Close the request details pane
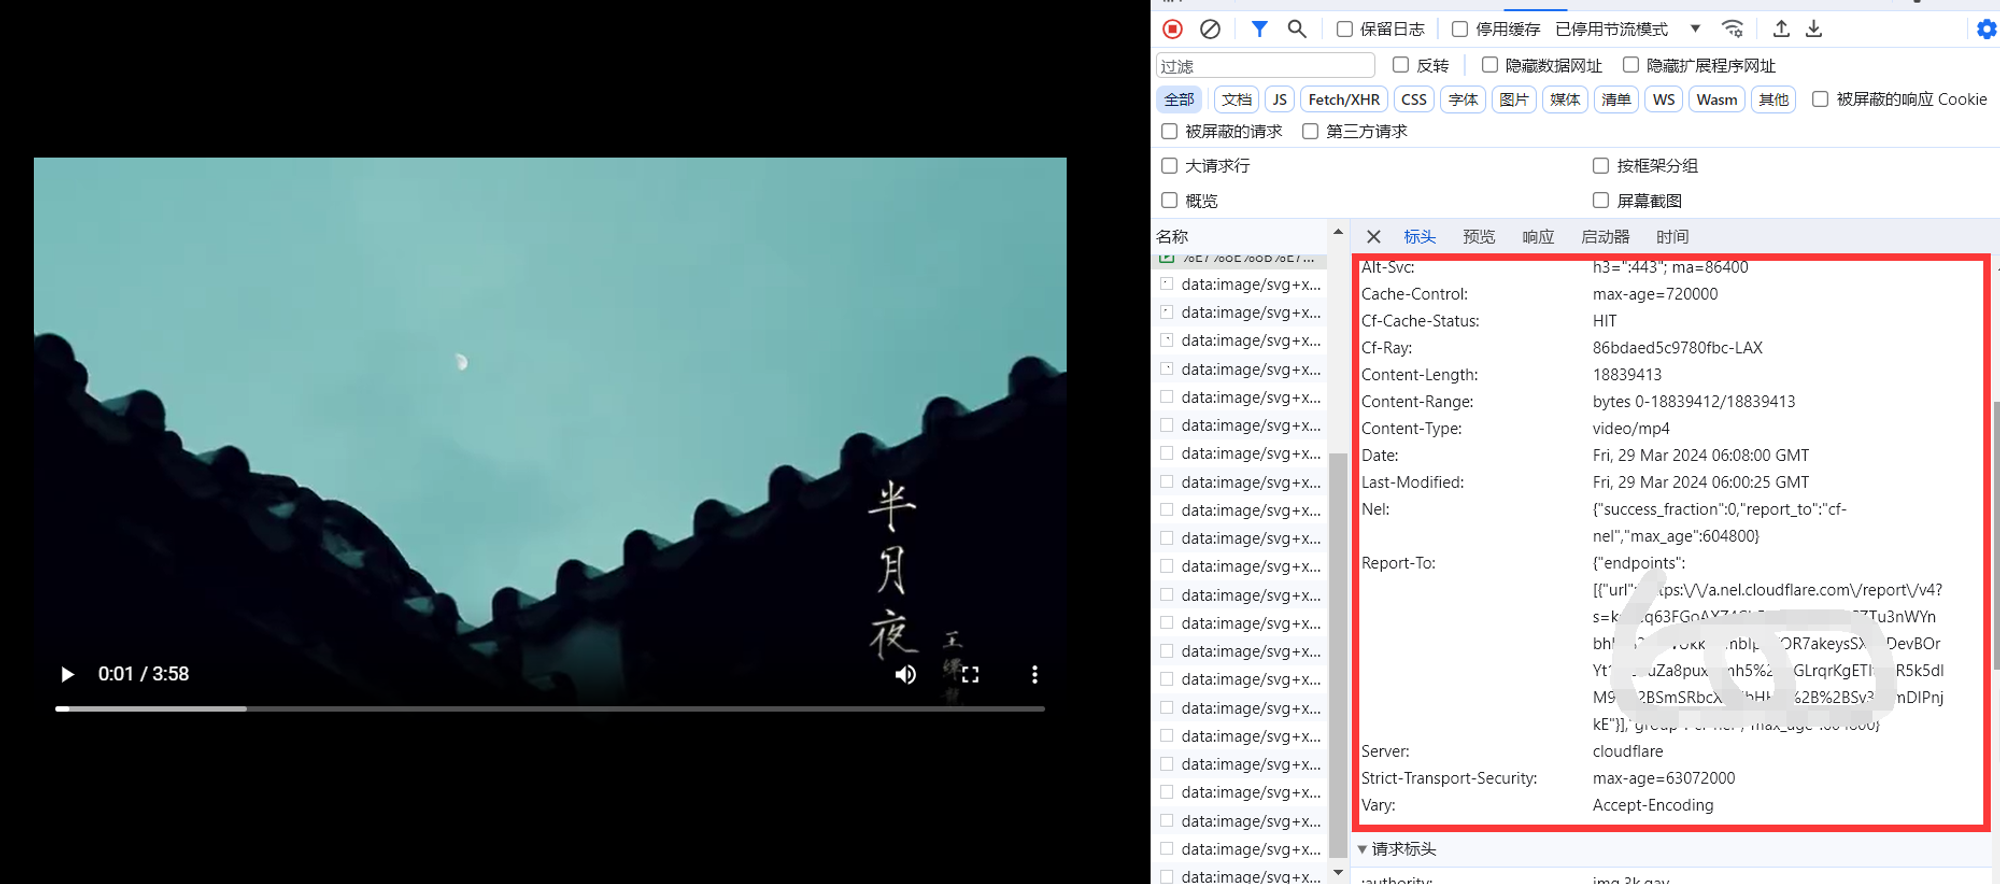The width and height of the screenshot is (2000, 884). pyautogui.click(x=1374, y=237)
